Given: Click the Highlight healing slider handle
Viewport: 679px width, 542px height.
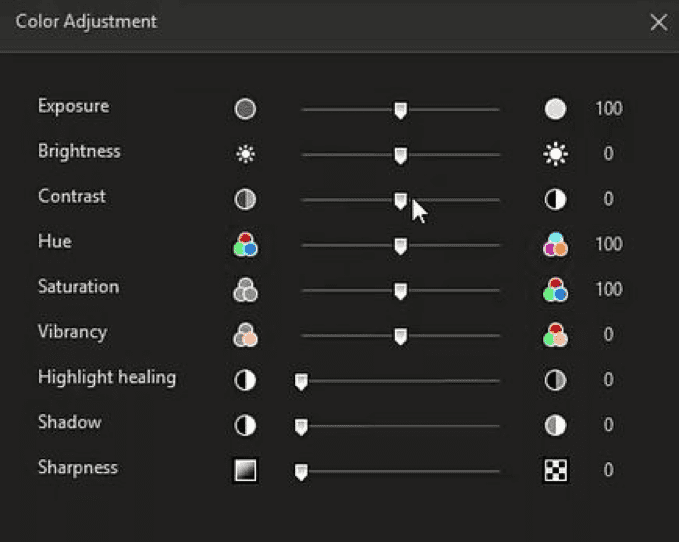Looking at the screenshot, I should coord(301,382).
